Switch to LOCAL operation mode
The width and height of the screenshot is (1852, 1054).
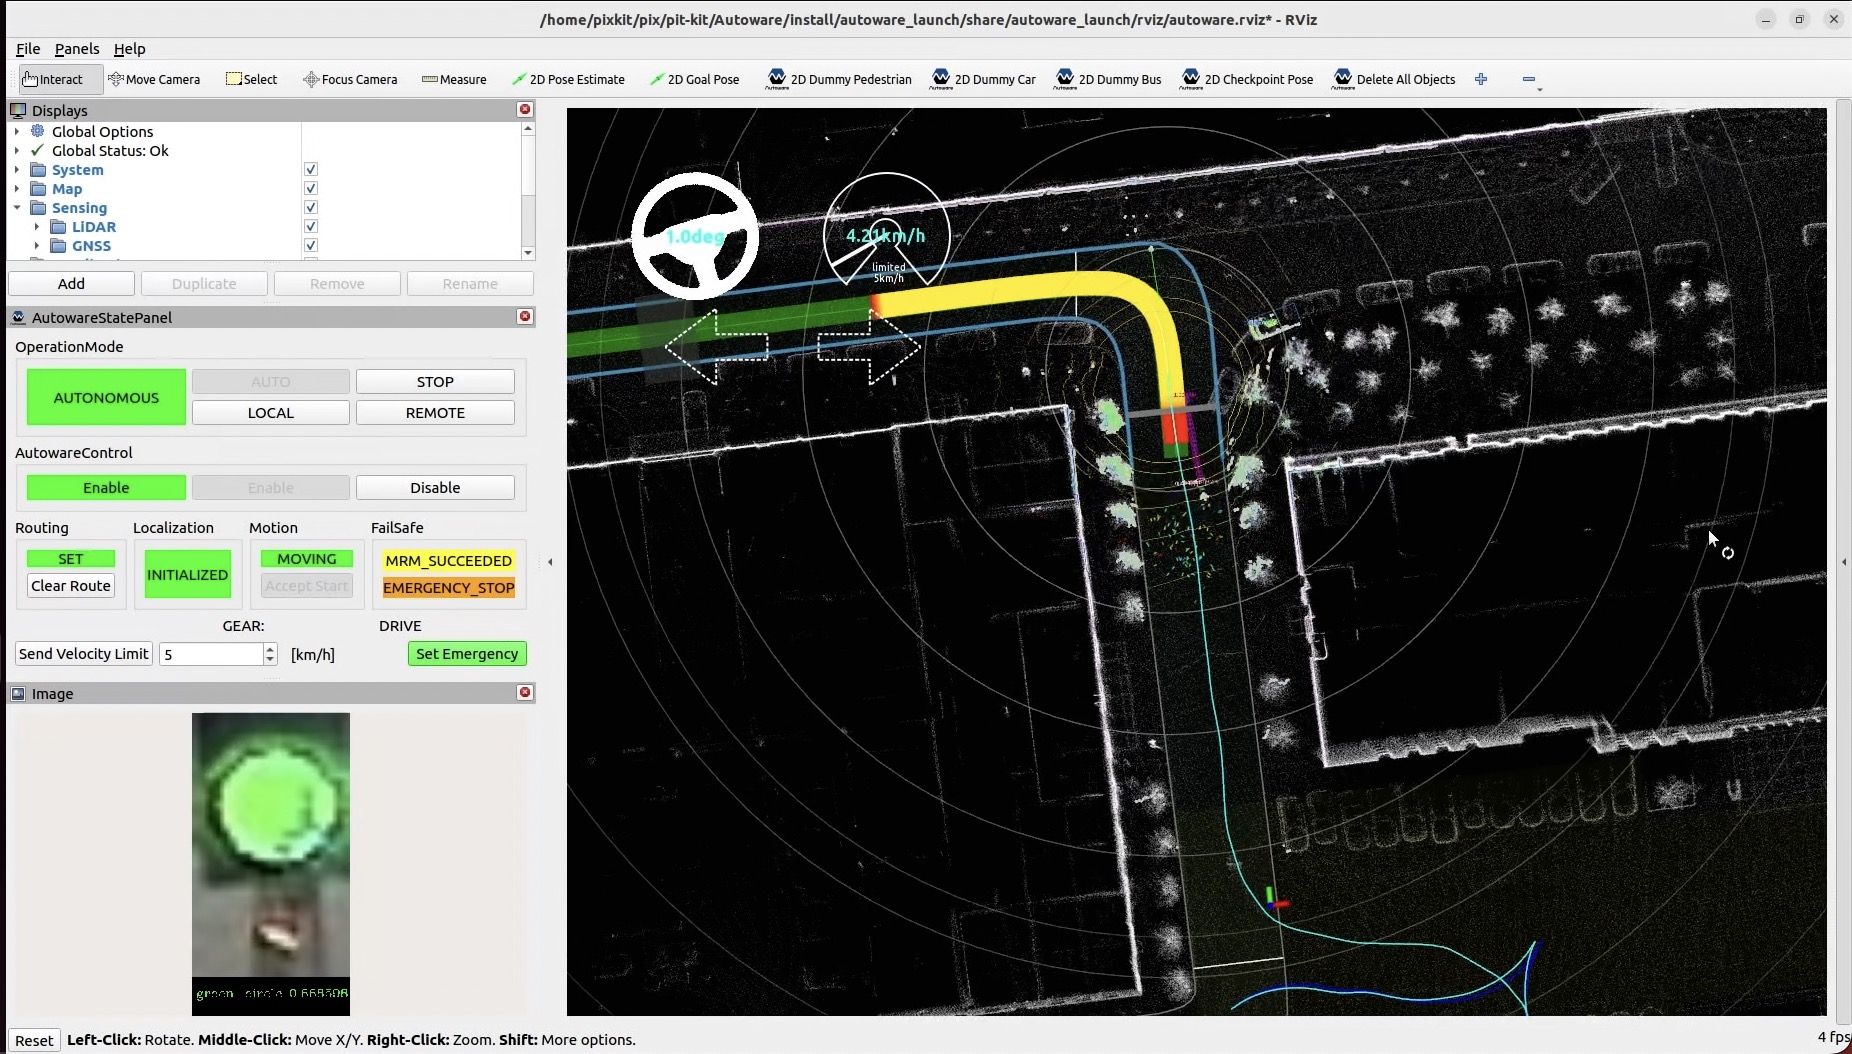pyautogui.click(x=270, y=412)
